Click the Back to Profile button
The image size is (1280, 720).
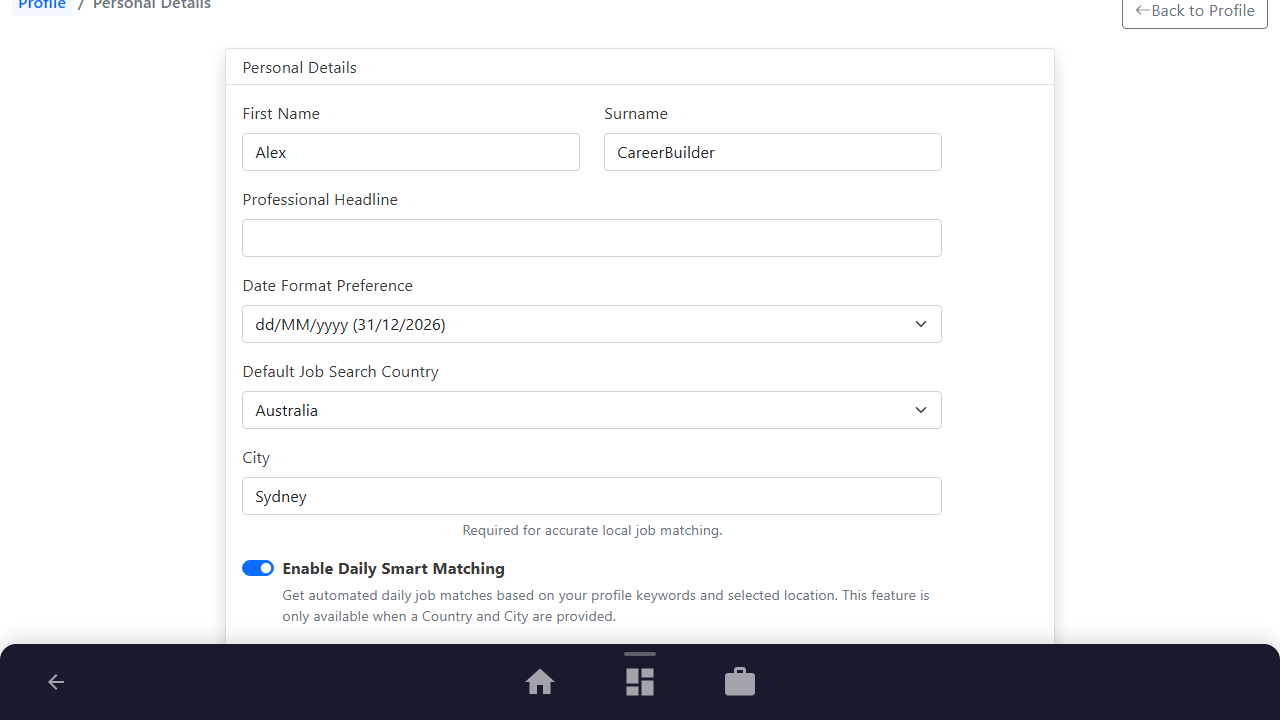tap(1195, 11)
